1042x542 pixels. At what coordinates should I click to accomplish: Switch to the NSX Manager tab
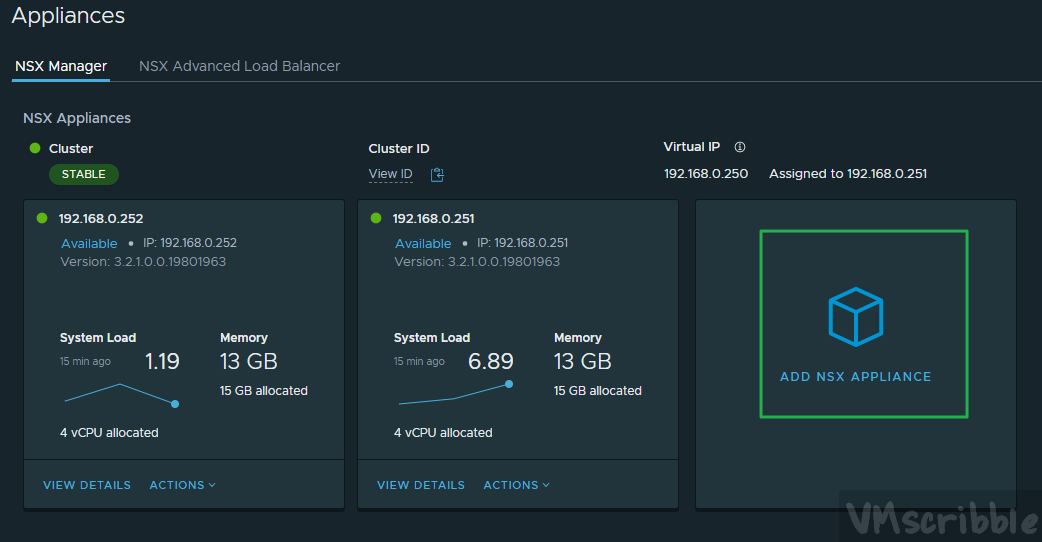(61, 66)
